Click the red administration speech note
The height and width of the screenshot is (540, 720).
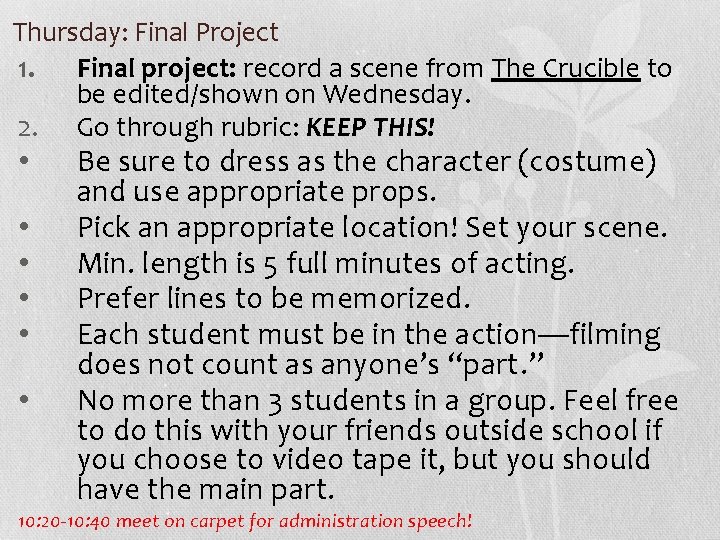pos(245,522)
